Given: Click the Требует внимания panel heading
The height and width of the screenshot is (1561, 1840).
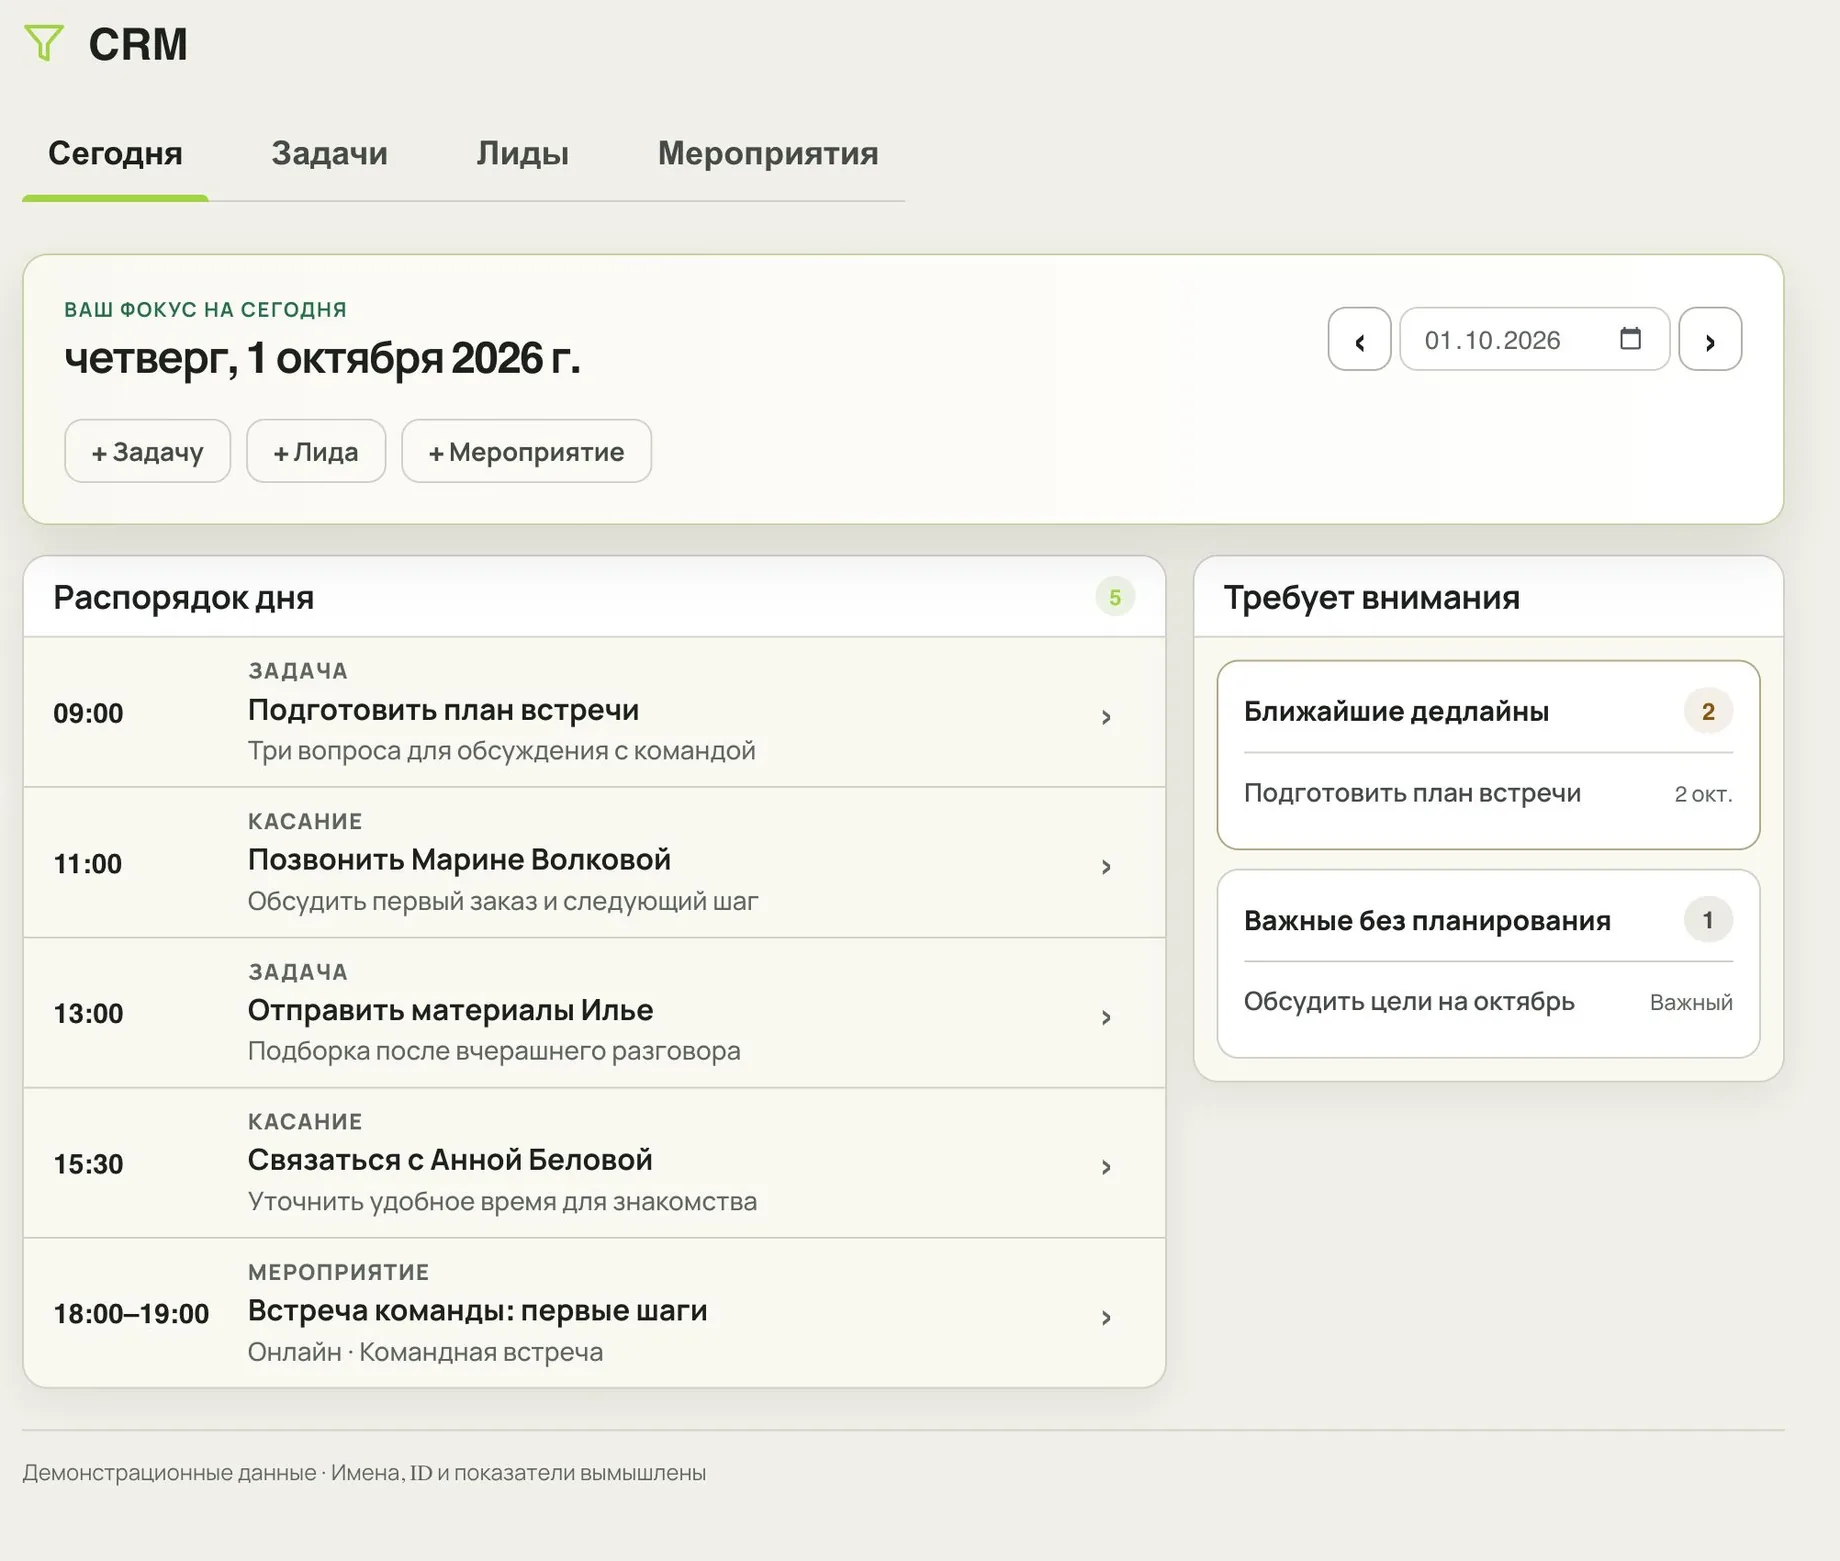Looking at the screenshot, I should point(1371,597).
